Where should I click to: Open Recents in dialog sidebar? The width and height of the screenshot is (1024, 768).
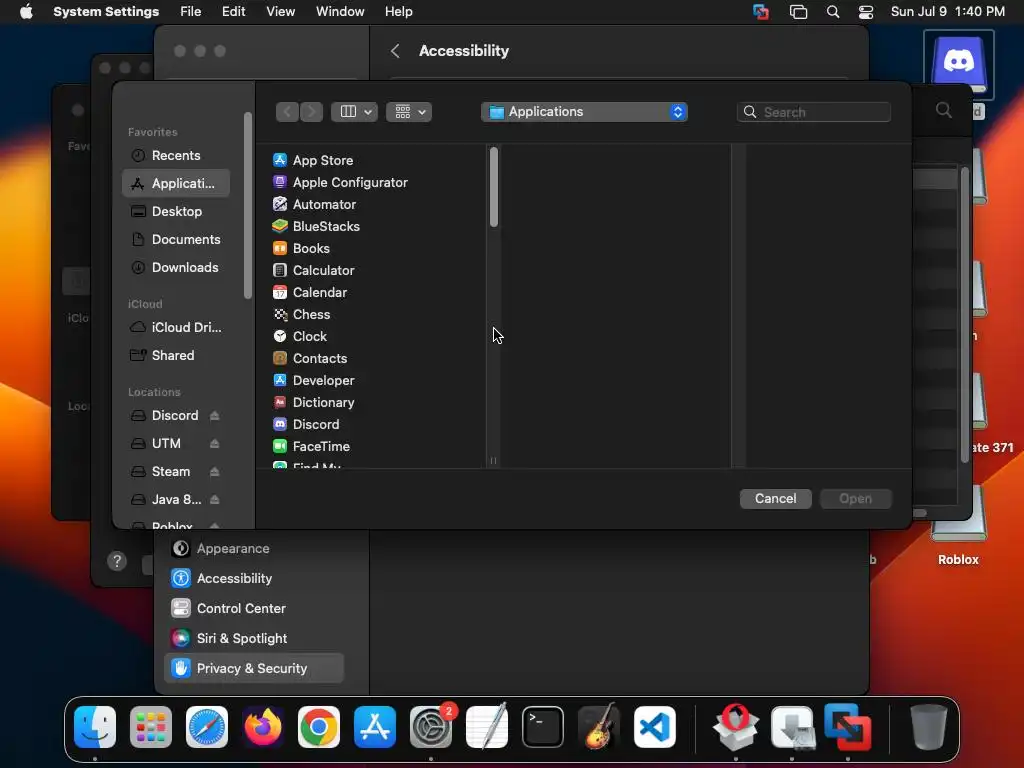[176, 155]
